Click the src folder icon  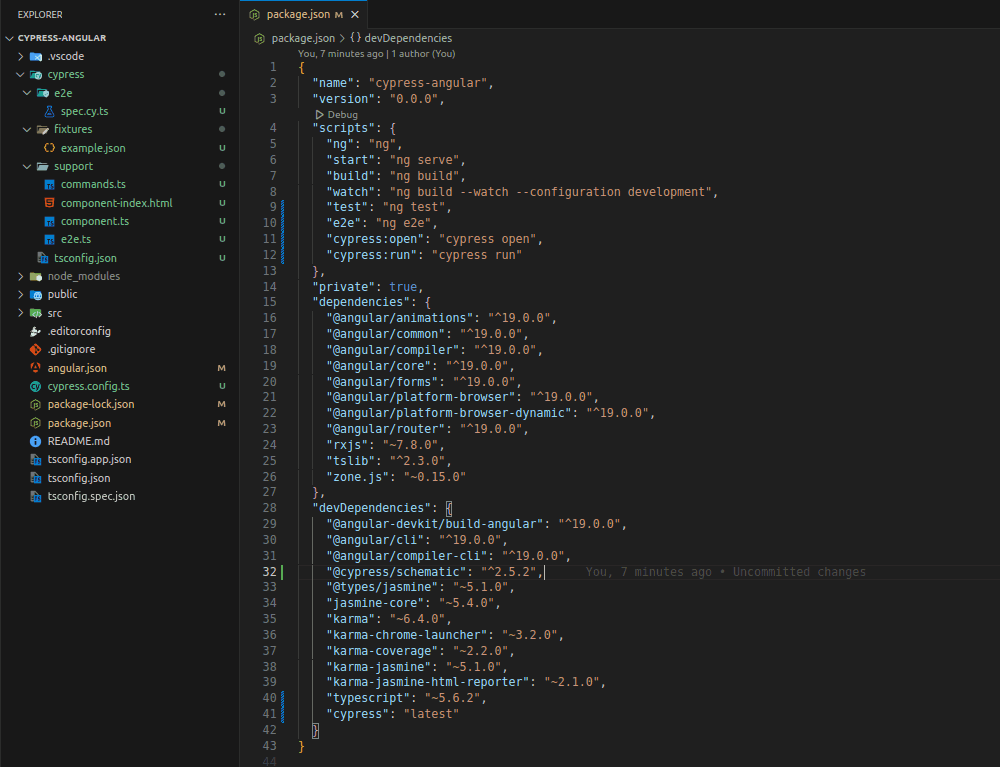pos(36,313)
